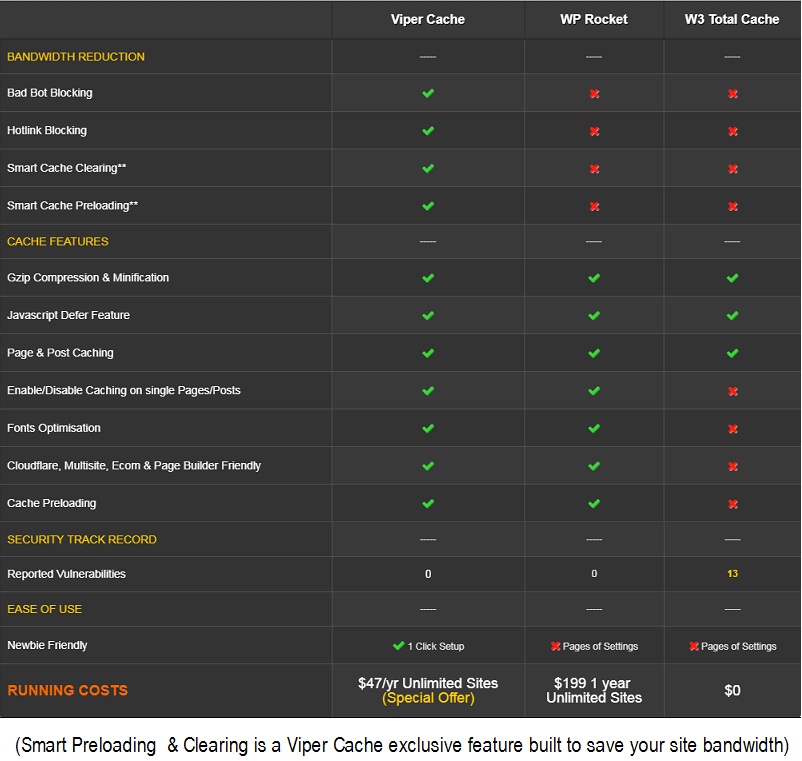The width and height of the screenshot is (802, 761).
Task: Click WP Rocket's "0" reported vulnerabilities value
Action: tap(594, 574)
